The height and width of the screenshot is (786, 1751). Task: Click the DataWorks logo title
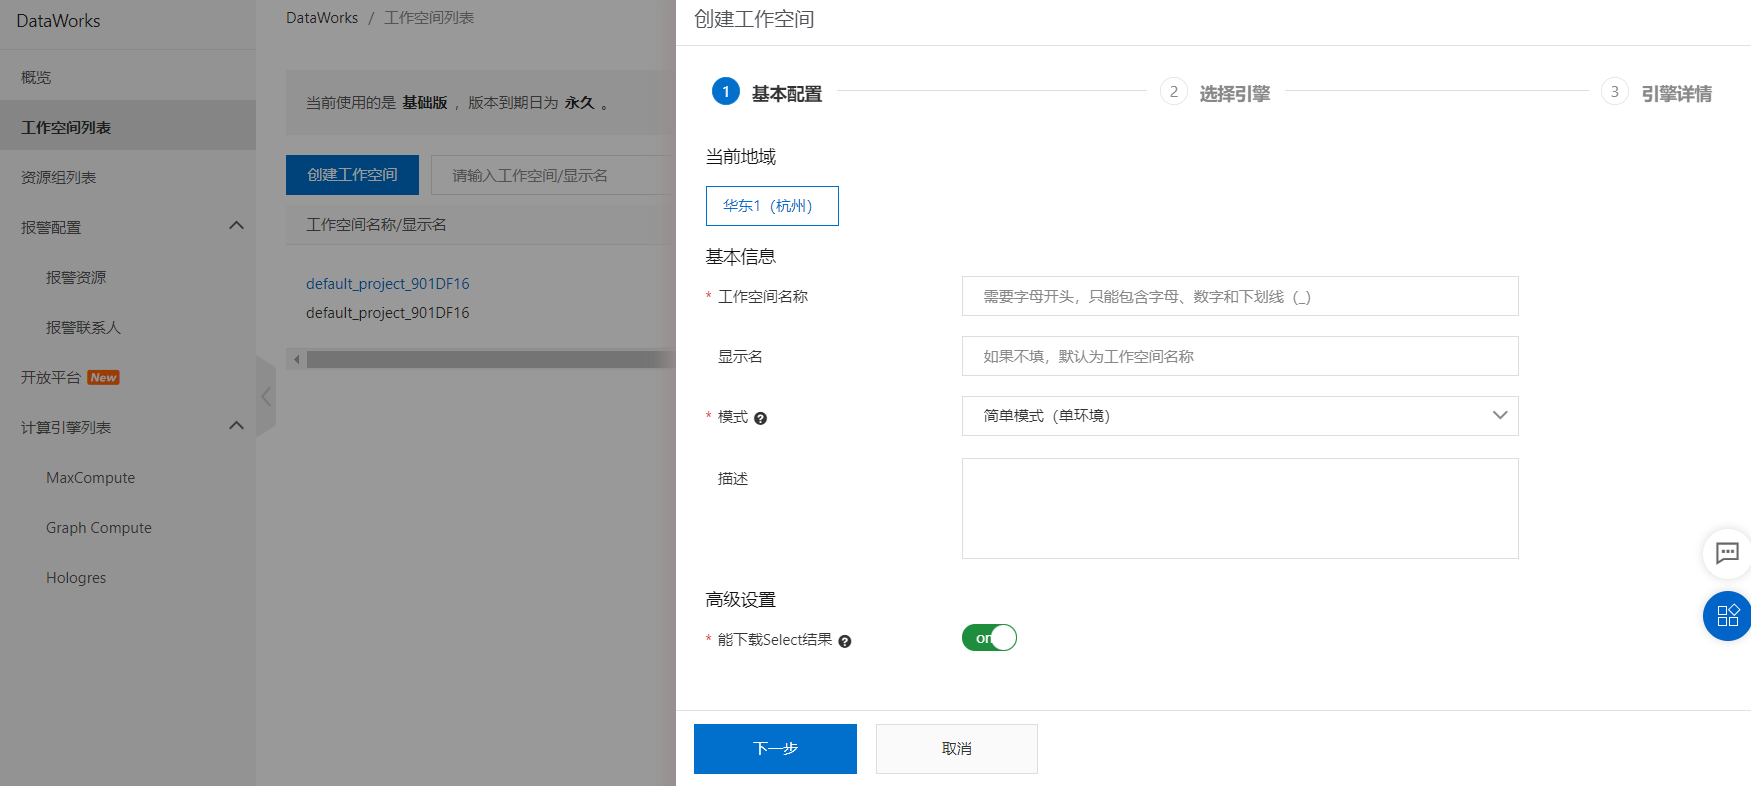tap(58, 21)
